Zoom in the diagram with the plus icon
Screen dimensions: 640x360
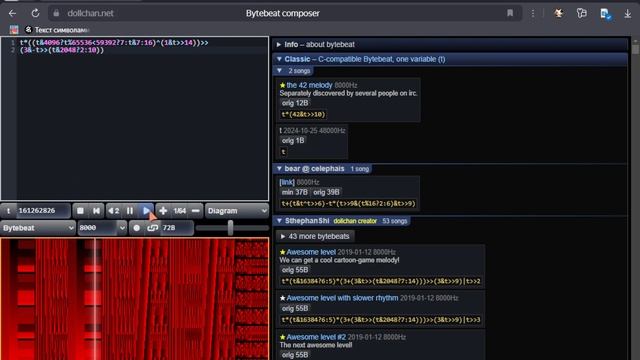click(163, 211)
